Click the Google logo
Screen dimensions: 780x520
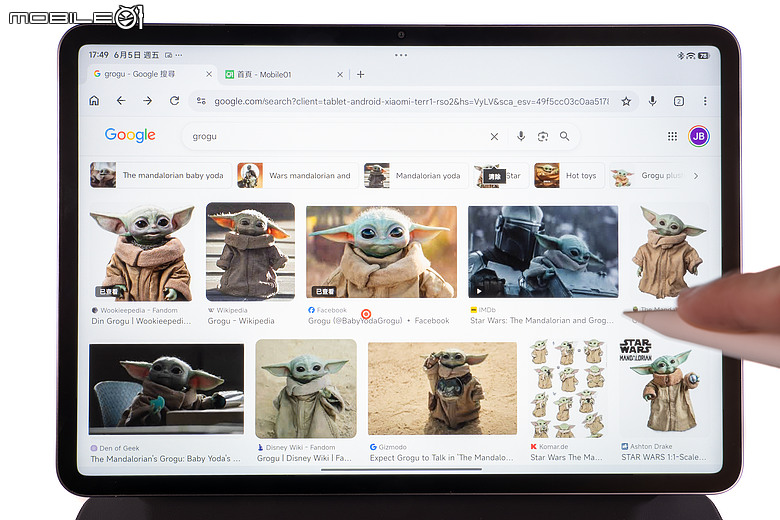point(130,135)
